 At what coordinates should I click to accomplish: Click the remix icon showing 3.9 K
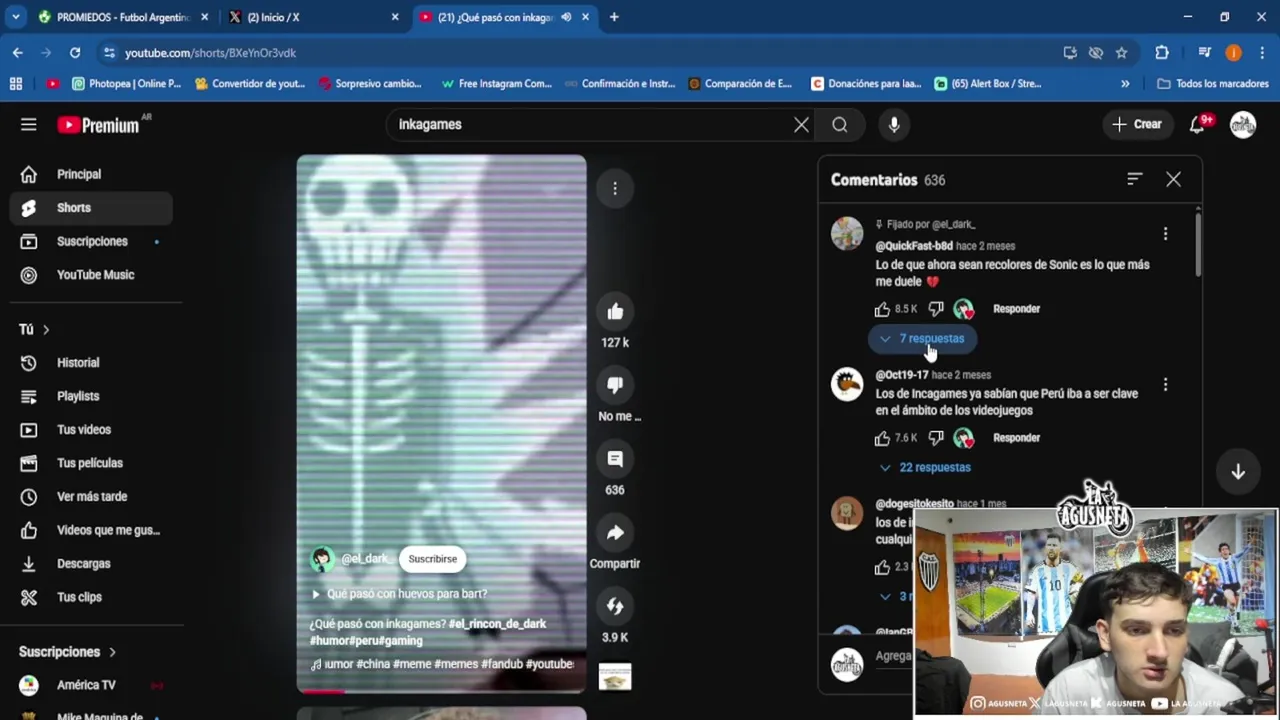coord(615,606)
